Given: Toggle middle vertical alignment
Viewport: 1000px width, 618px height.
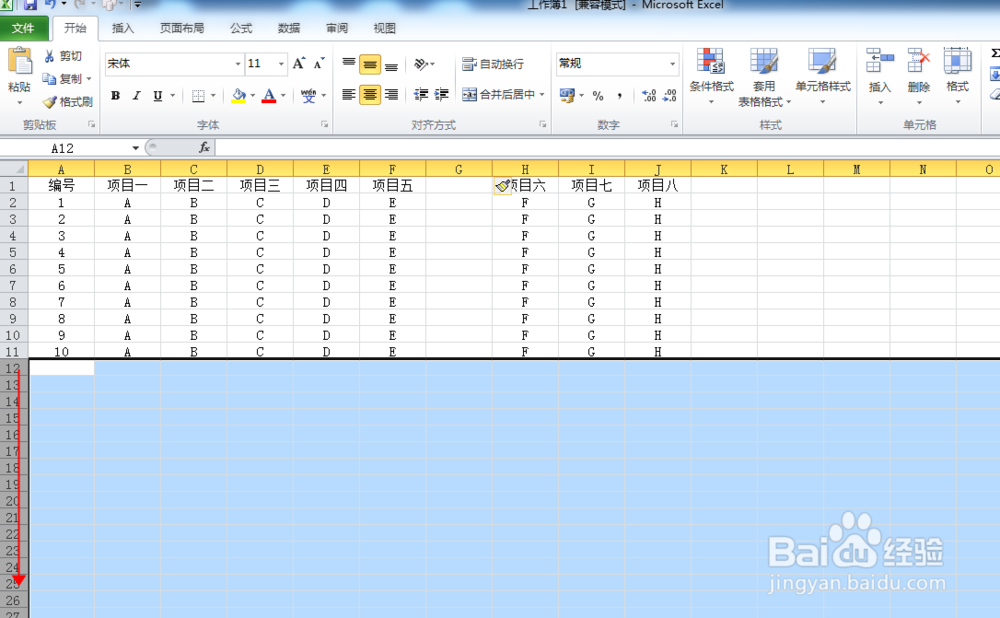Looking at the screenshot, I should pos(370,64).
